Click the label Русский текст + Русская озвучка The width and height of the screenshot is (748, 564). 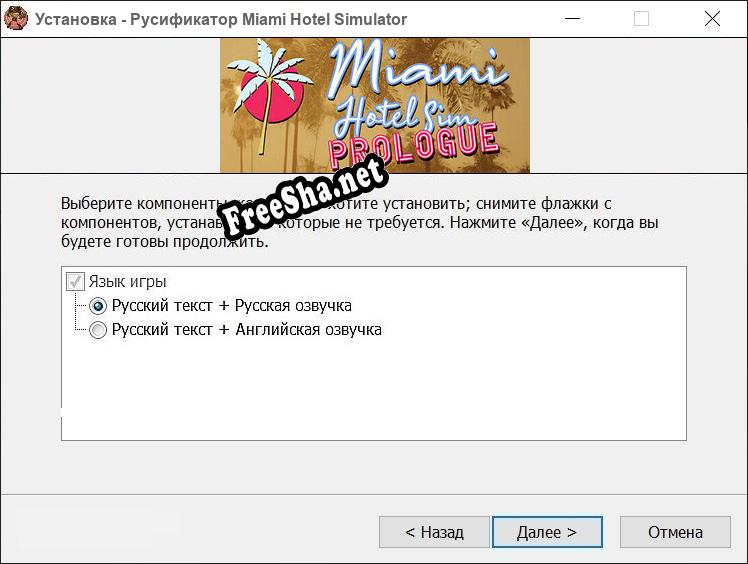(232, 306)
